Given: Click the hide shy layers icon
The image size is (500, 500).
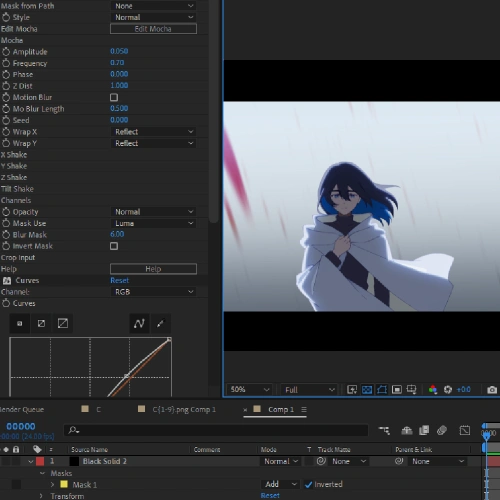Looking at the screenshot, I should (407, 430).
